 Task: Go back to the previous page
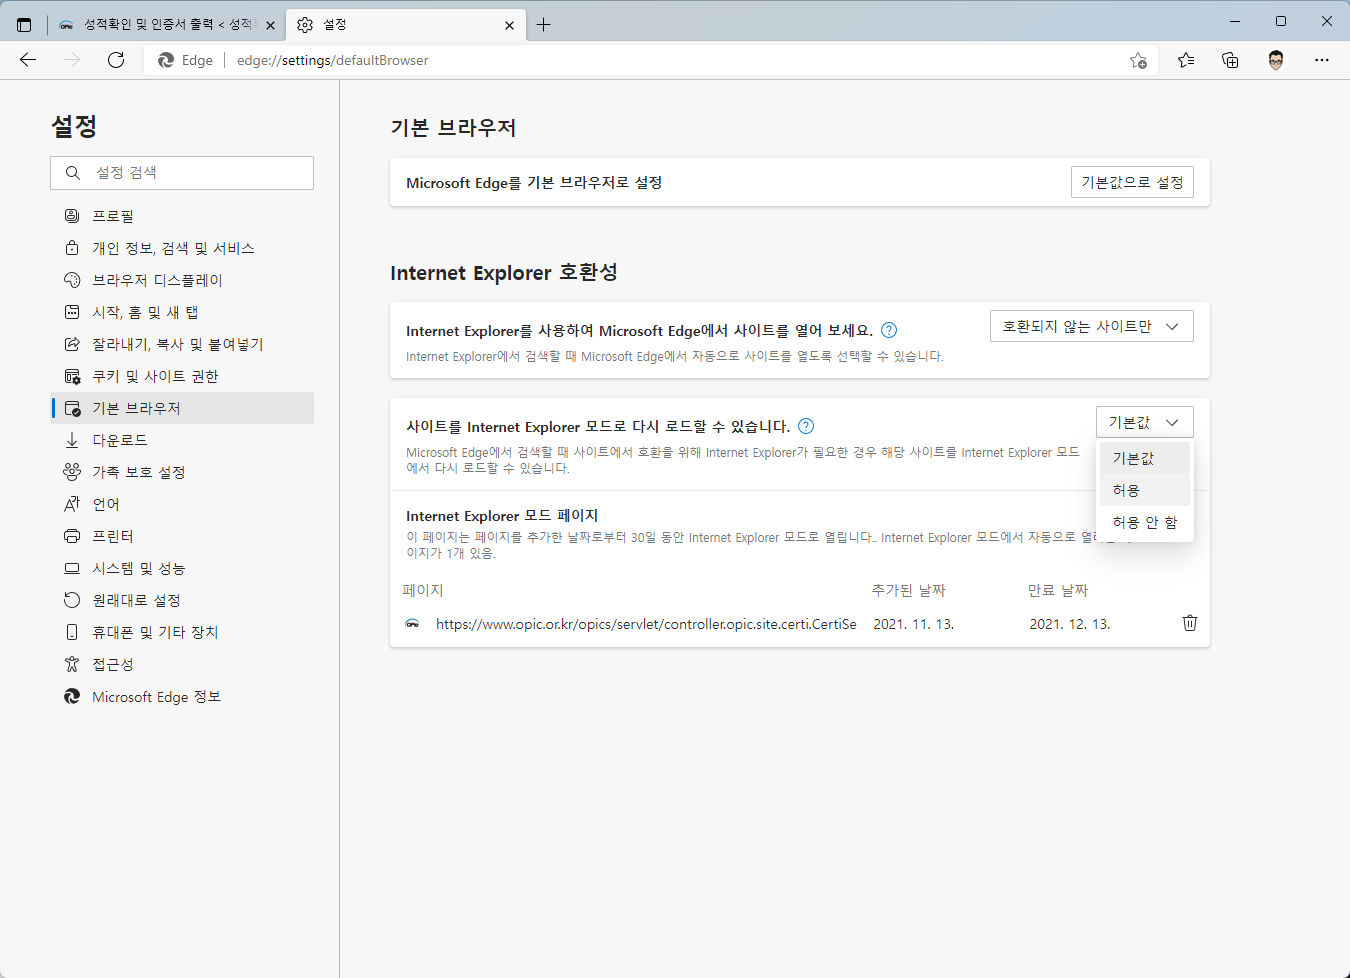28,60
